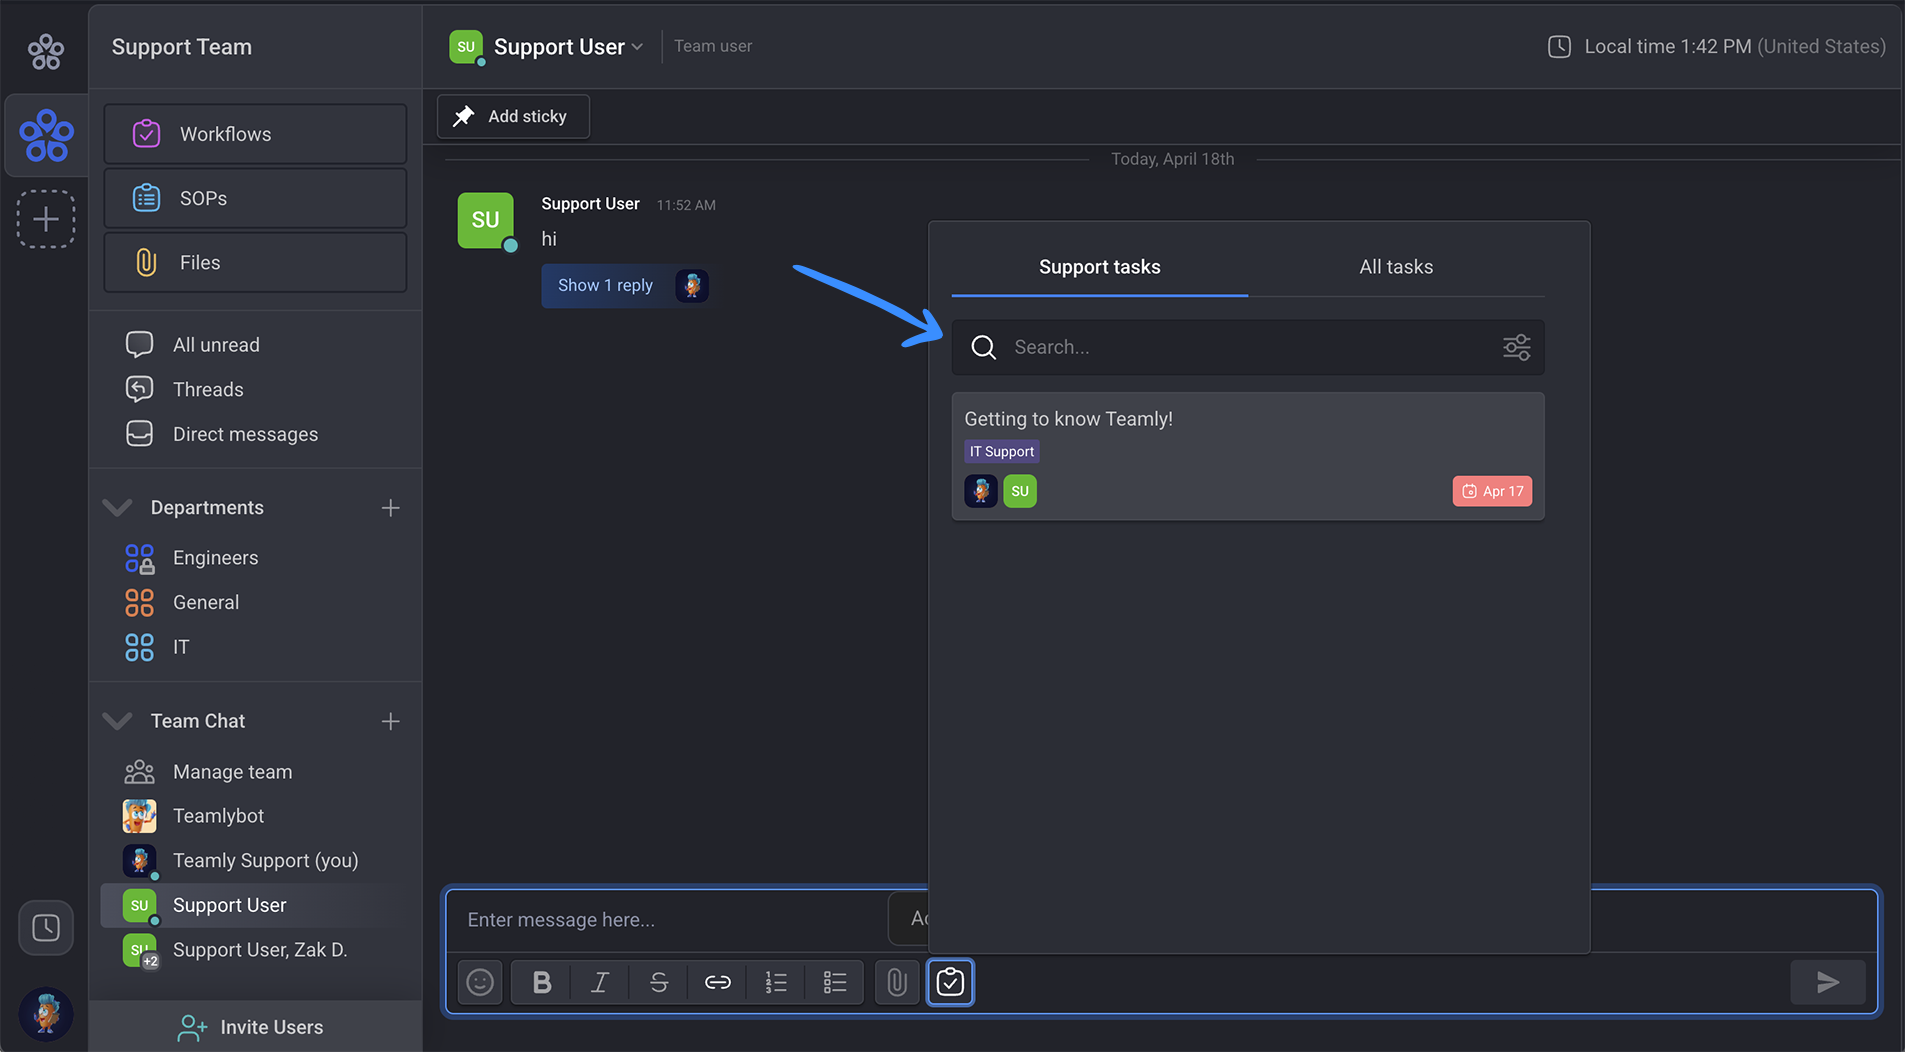
Task: Toggle strikethrough formatting
Action: [x=659, y=983]
